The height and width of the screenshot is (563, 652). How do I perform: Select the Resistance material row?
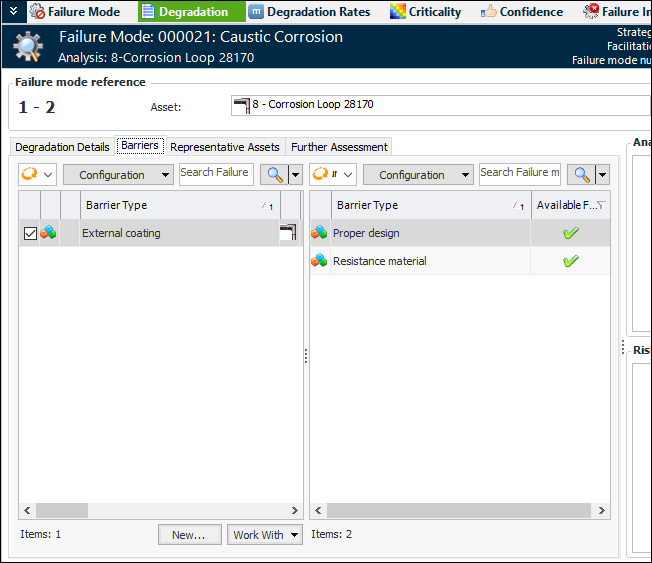460,261
